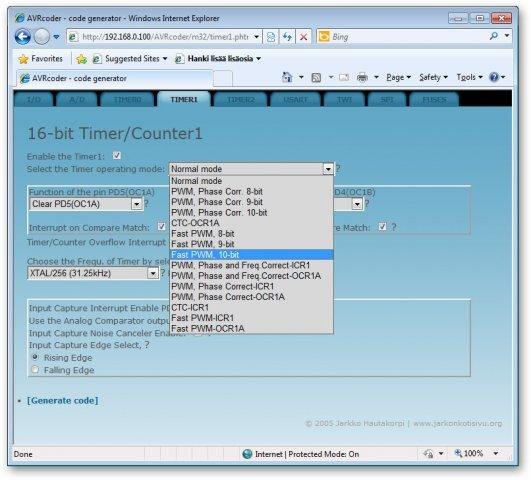531x480 pixels.
Task: Click the [Generate code] link
Action: [x=63, y=400]
